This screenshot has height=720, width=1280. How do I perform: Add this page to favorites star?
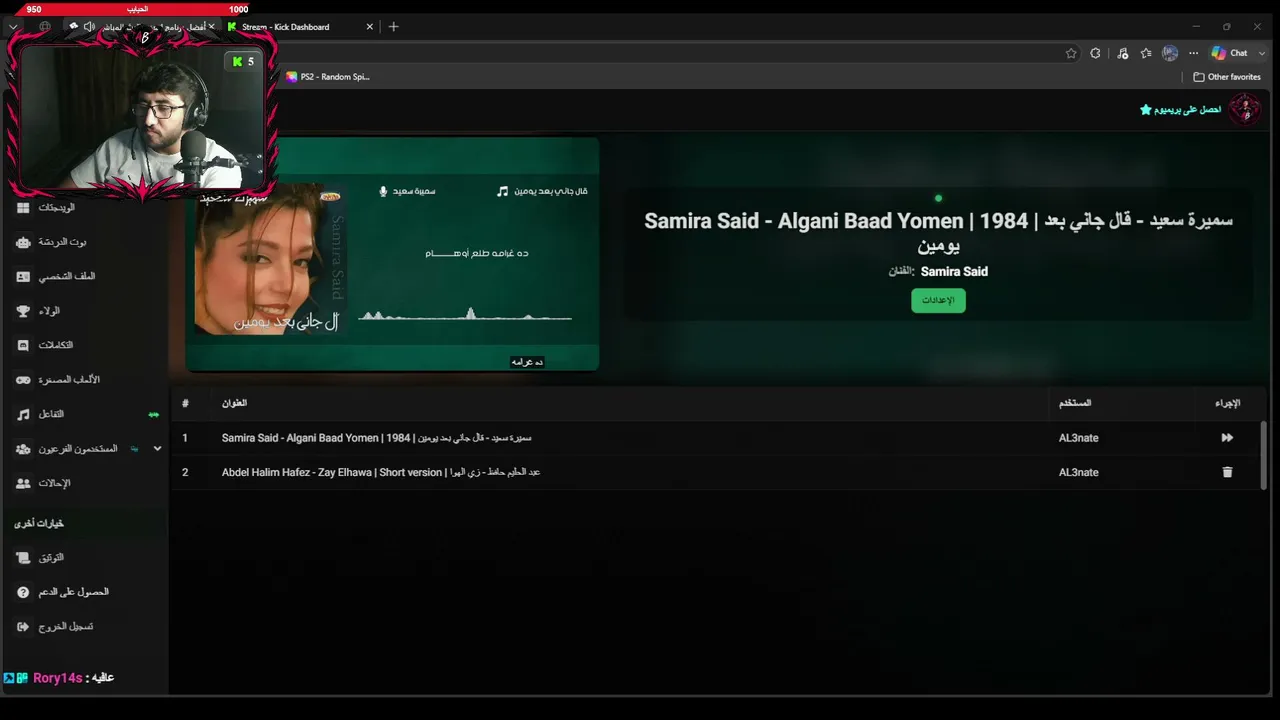[1071, 53]
